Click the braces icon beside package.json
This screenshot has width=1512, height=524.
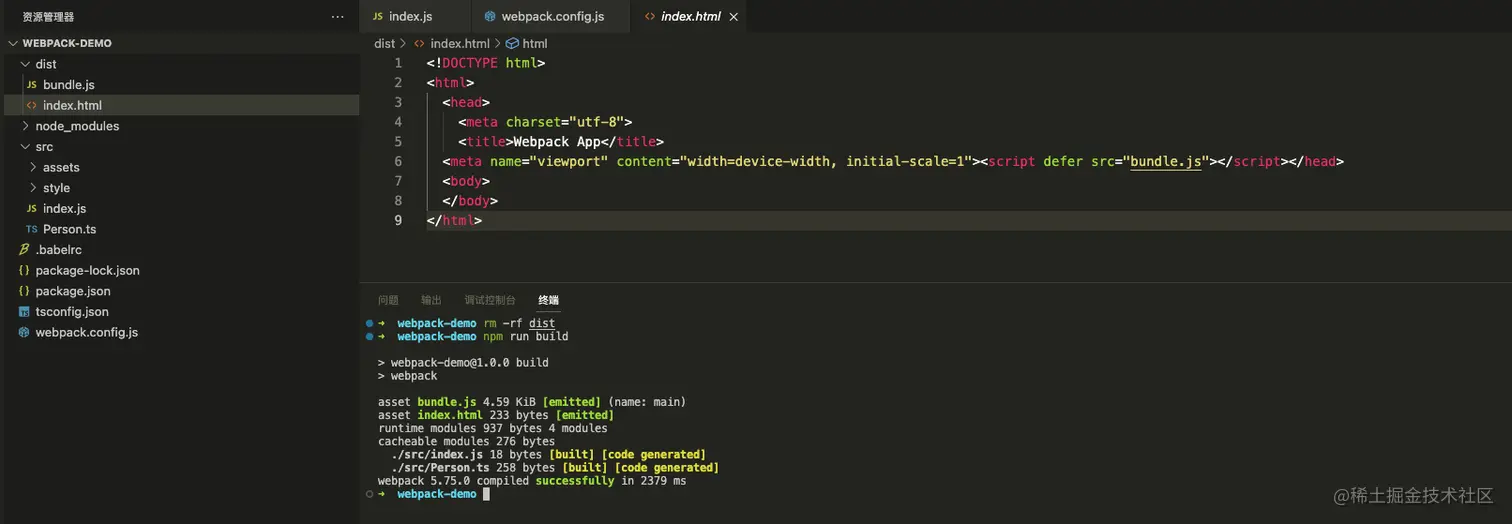pyautogui.click(x=24, y=291)
